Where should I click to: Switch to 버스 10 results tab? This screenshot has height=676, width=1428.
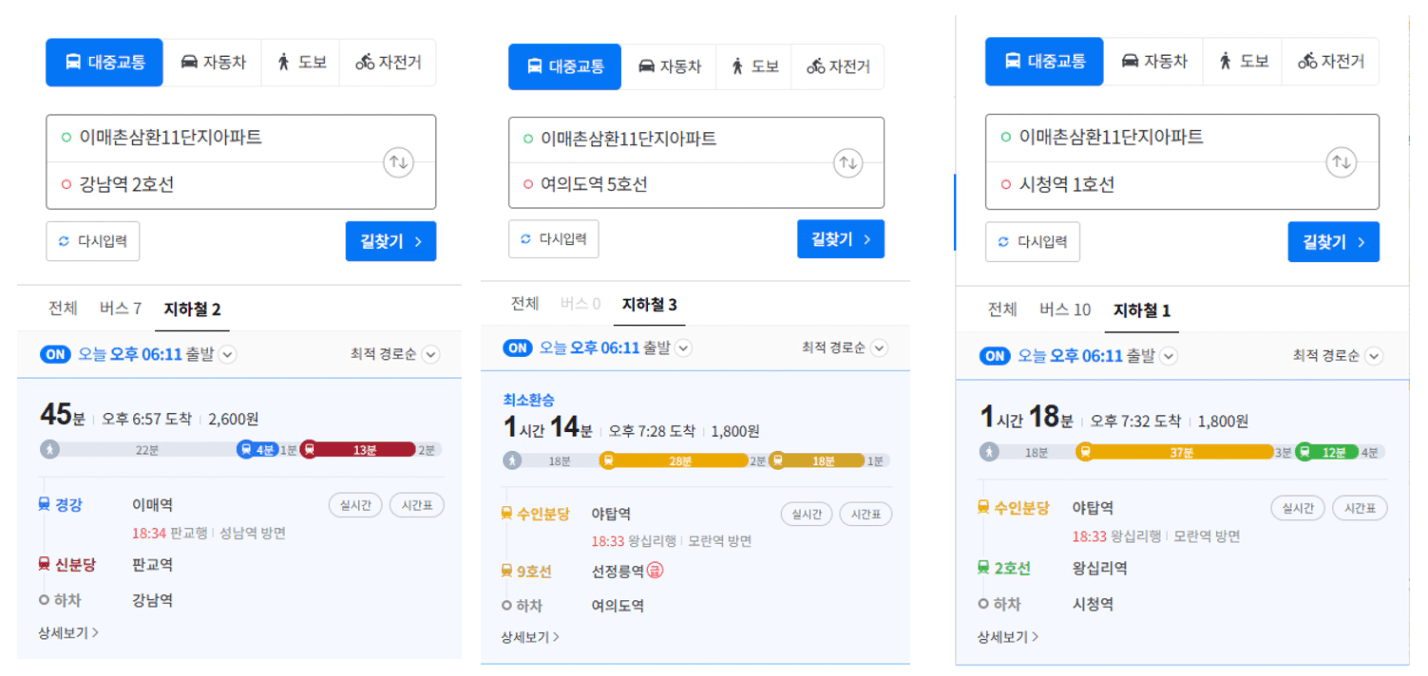click(x=1065, y=310)
